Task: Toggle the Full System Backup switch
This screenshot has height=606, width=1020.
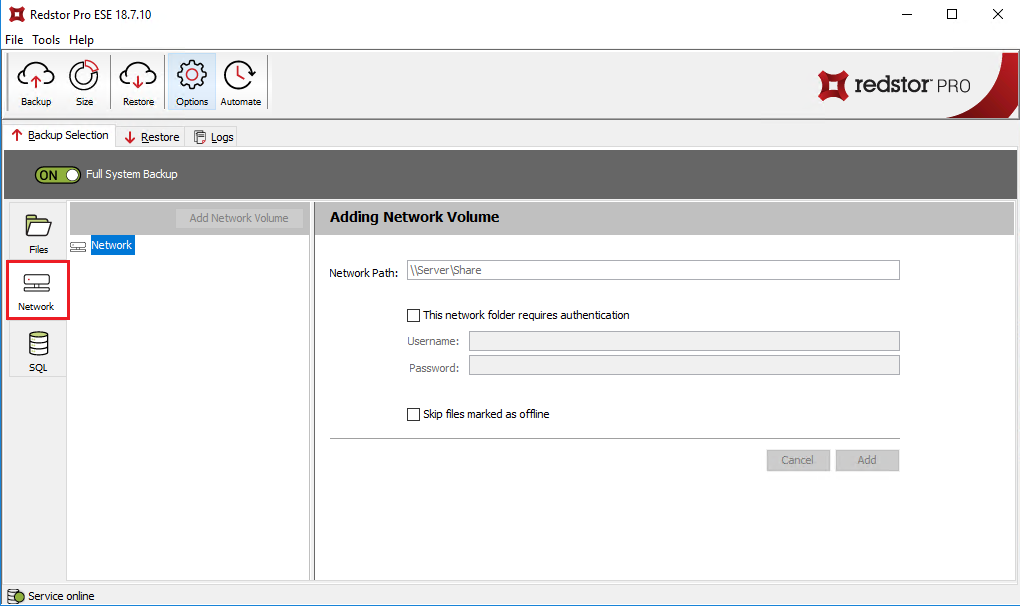Action: tap(57, 175)
